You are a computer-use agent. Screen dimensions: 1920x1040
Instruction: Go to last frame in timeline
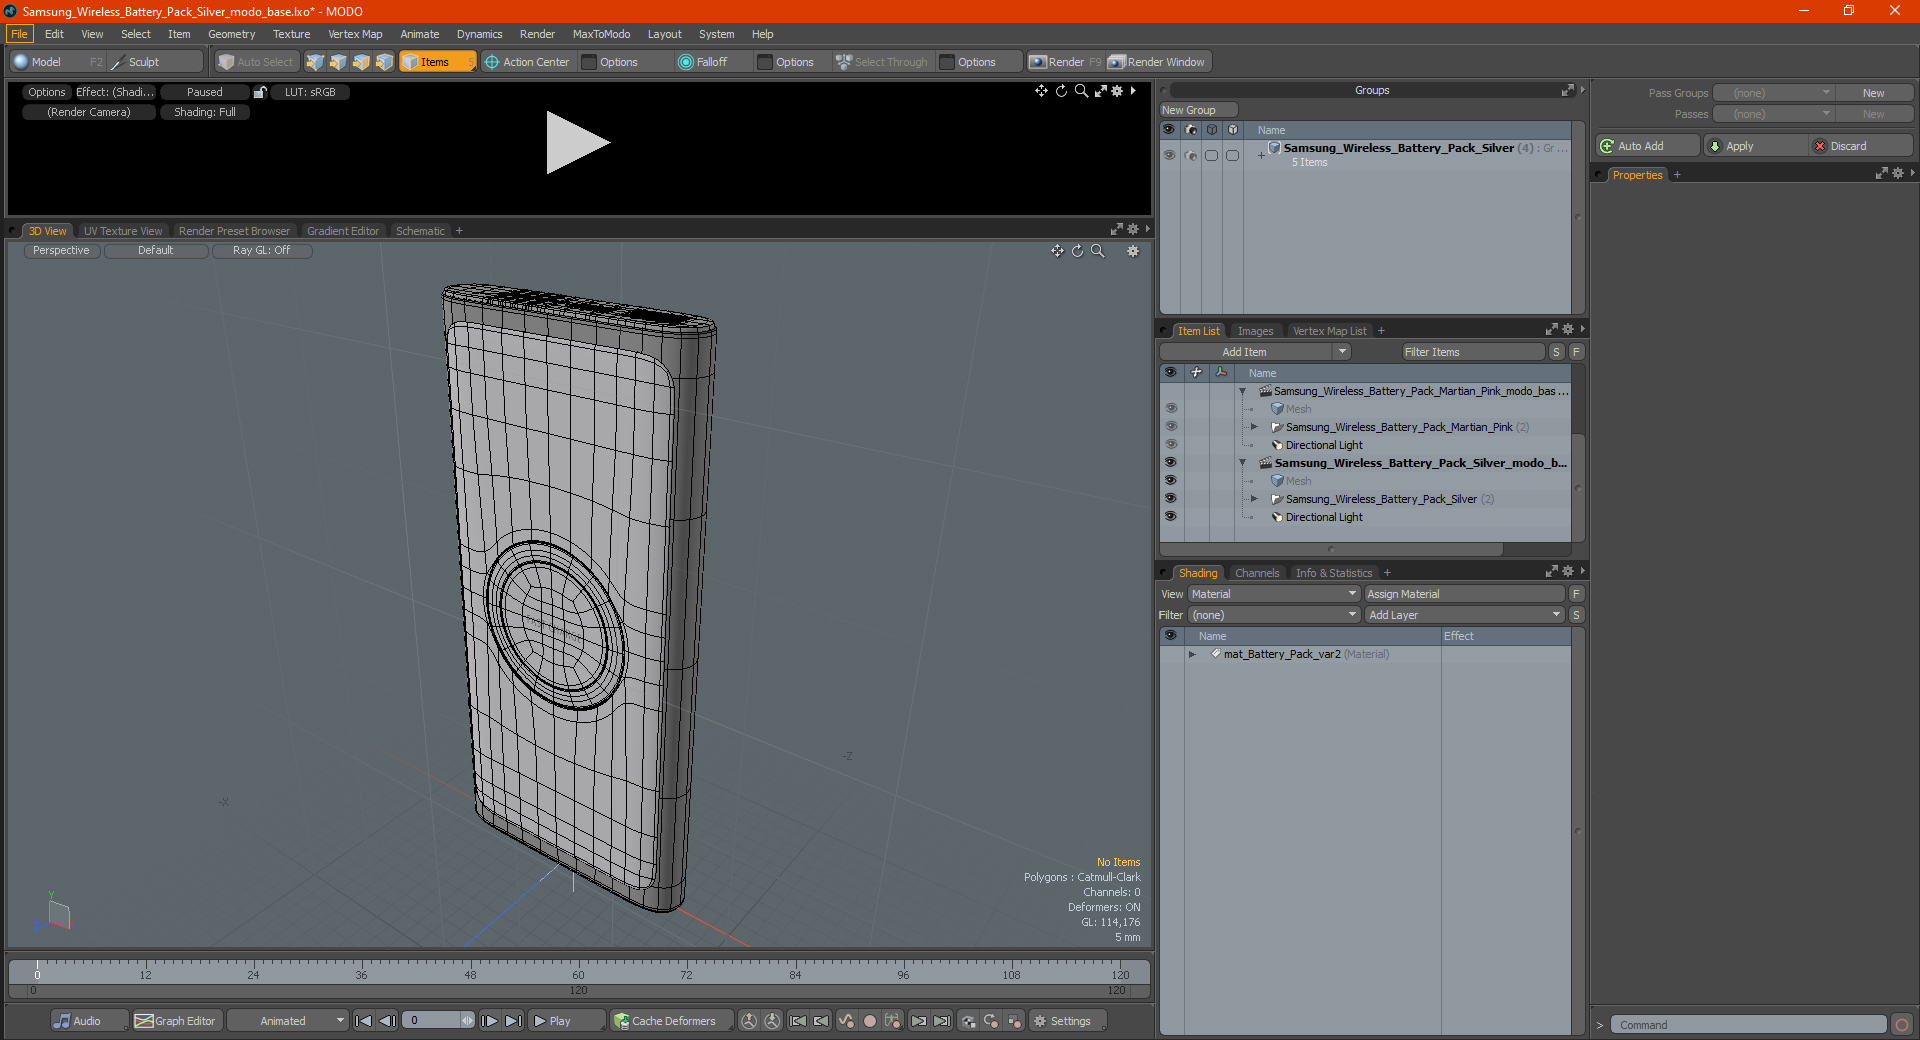[x=513, y=1021]
